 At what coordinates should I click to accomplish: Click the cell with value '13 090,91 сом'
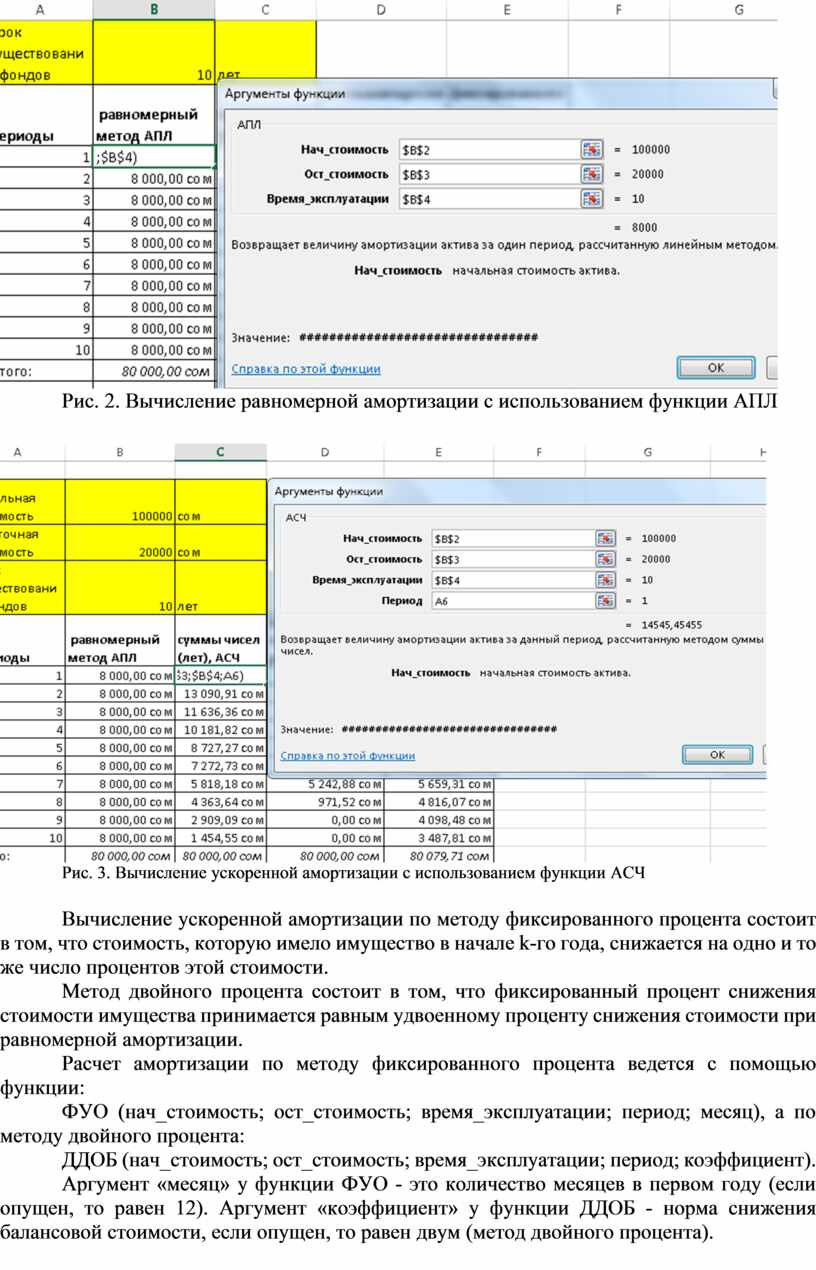pos(220,693)
